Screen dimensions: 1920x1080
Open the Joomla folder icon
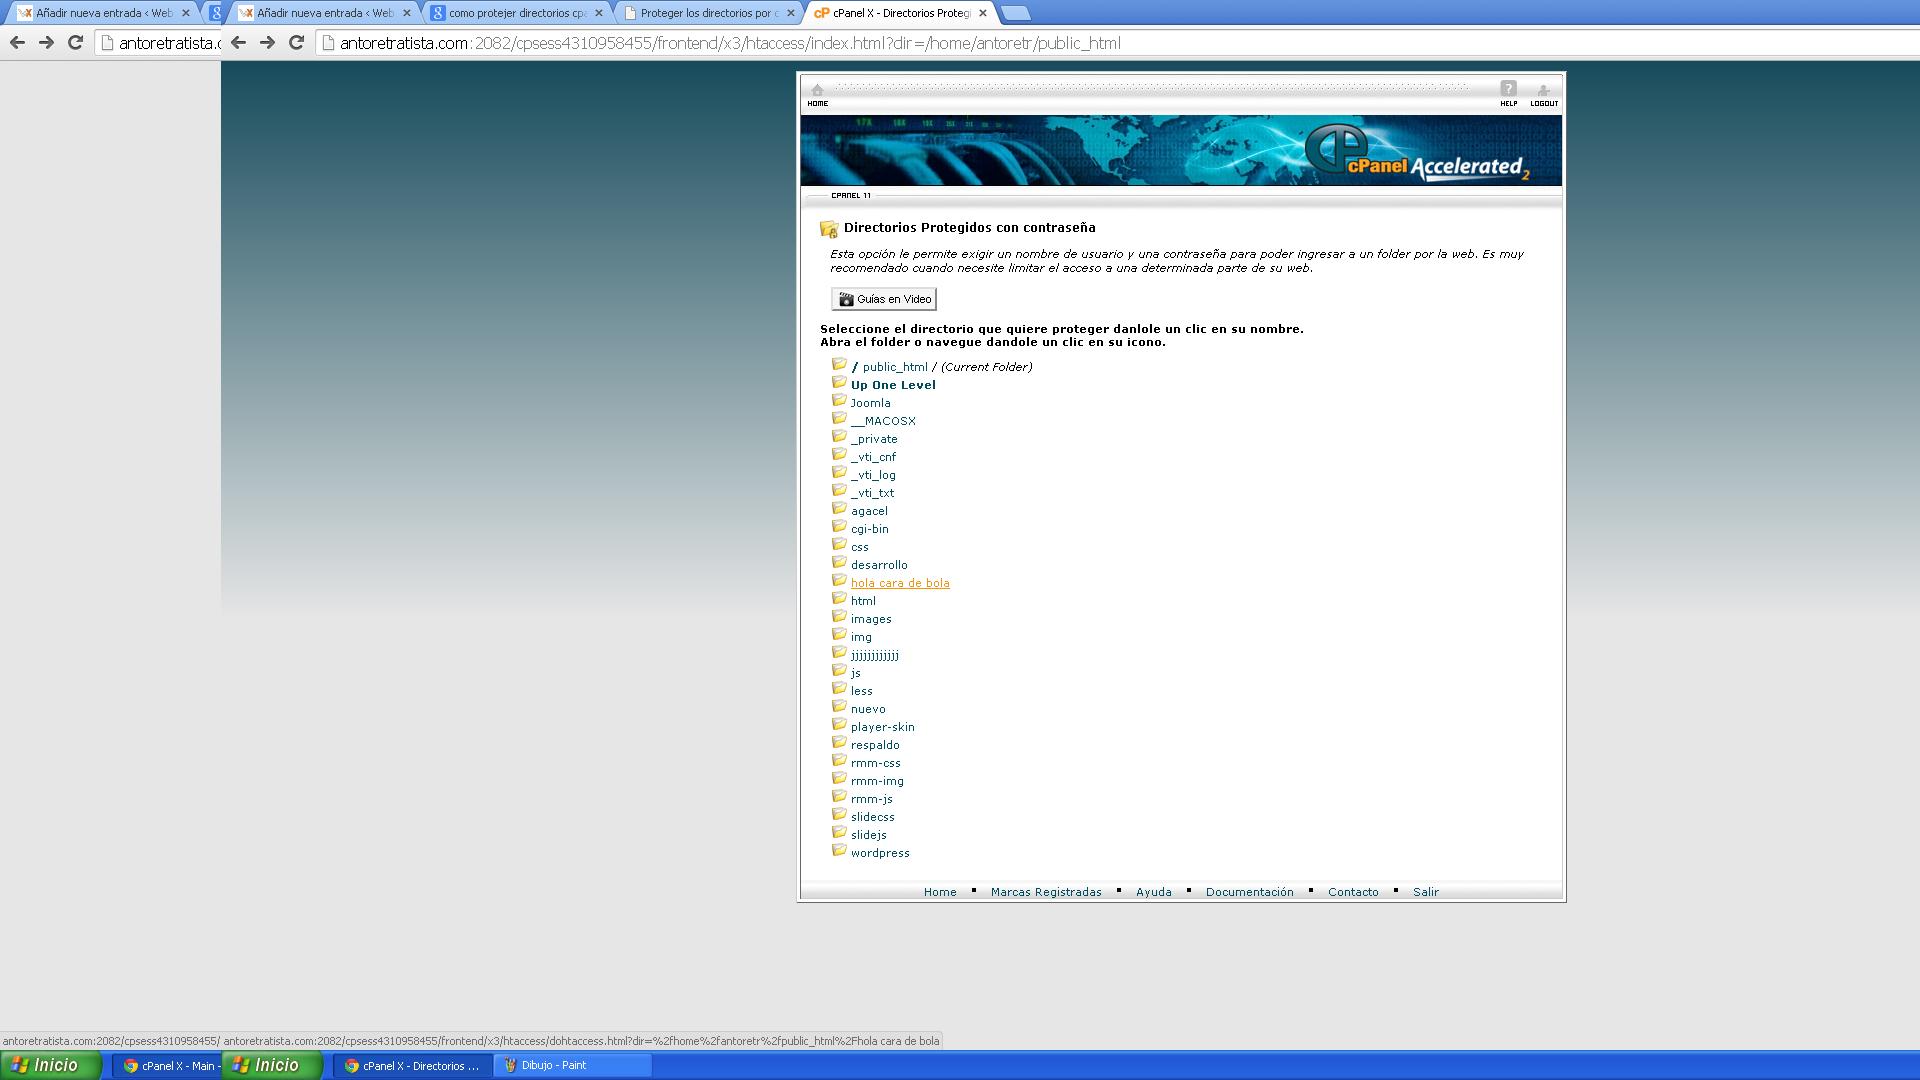coord(839,401)
